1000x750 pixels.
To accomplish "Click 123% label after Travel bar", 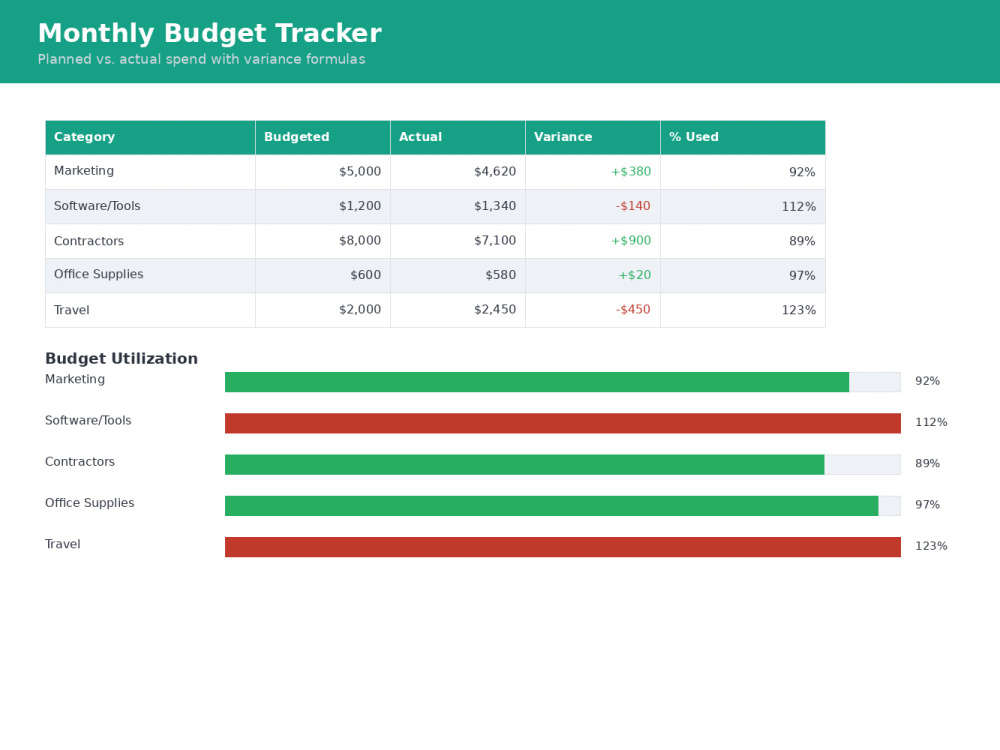I will (x=931, y=546).
